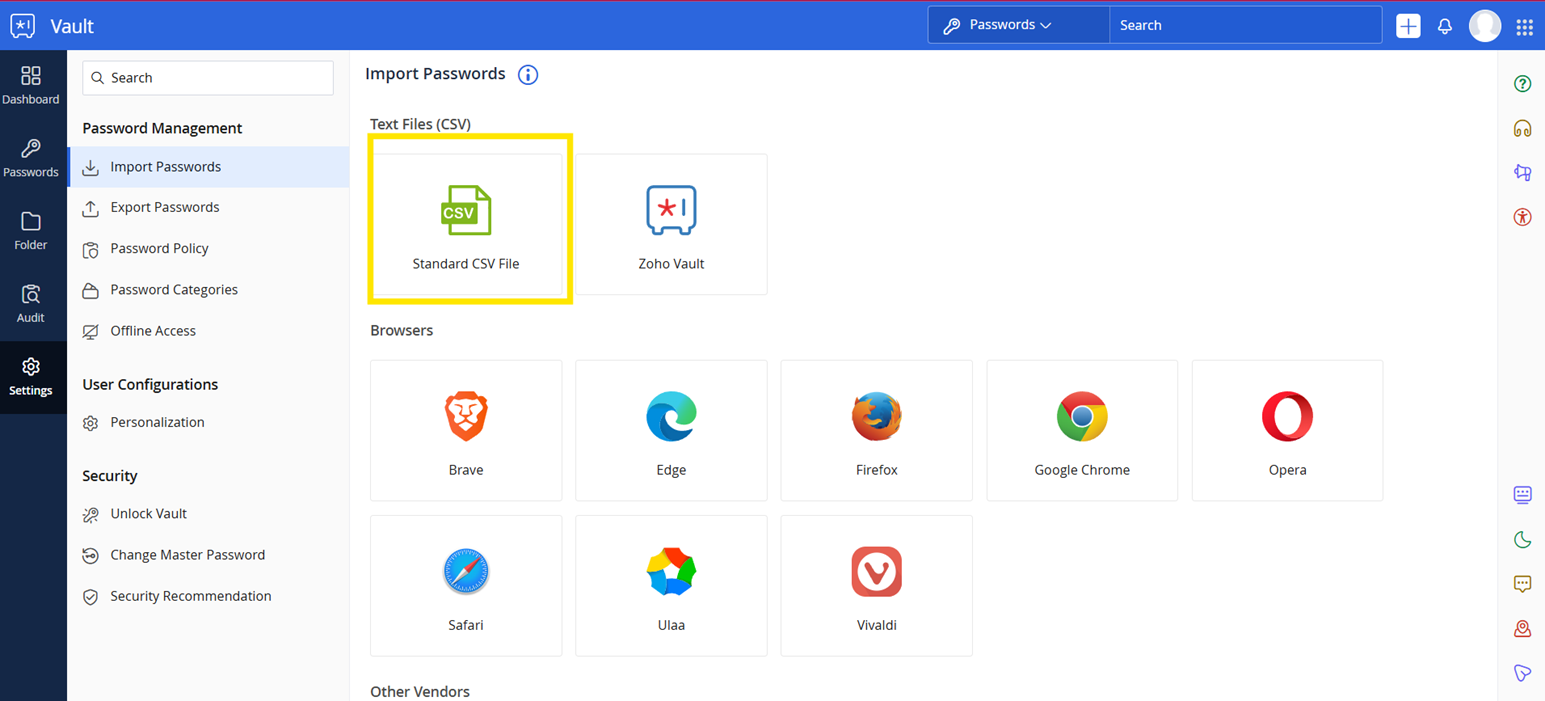This screenshot has width=1545, height=701.
Task: Go to Passwords in left navigation
Action: 31,159
